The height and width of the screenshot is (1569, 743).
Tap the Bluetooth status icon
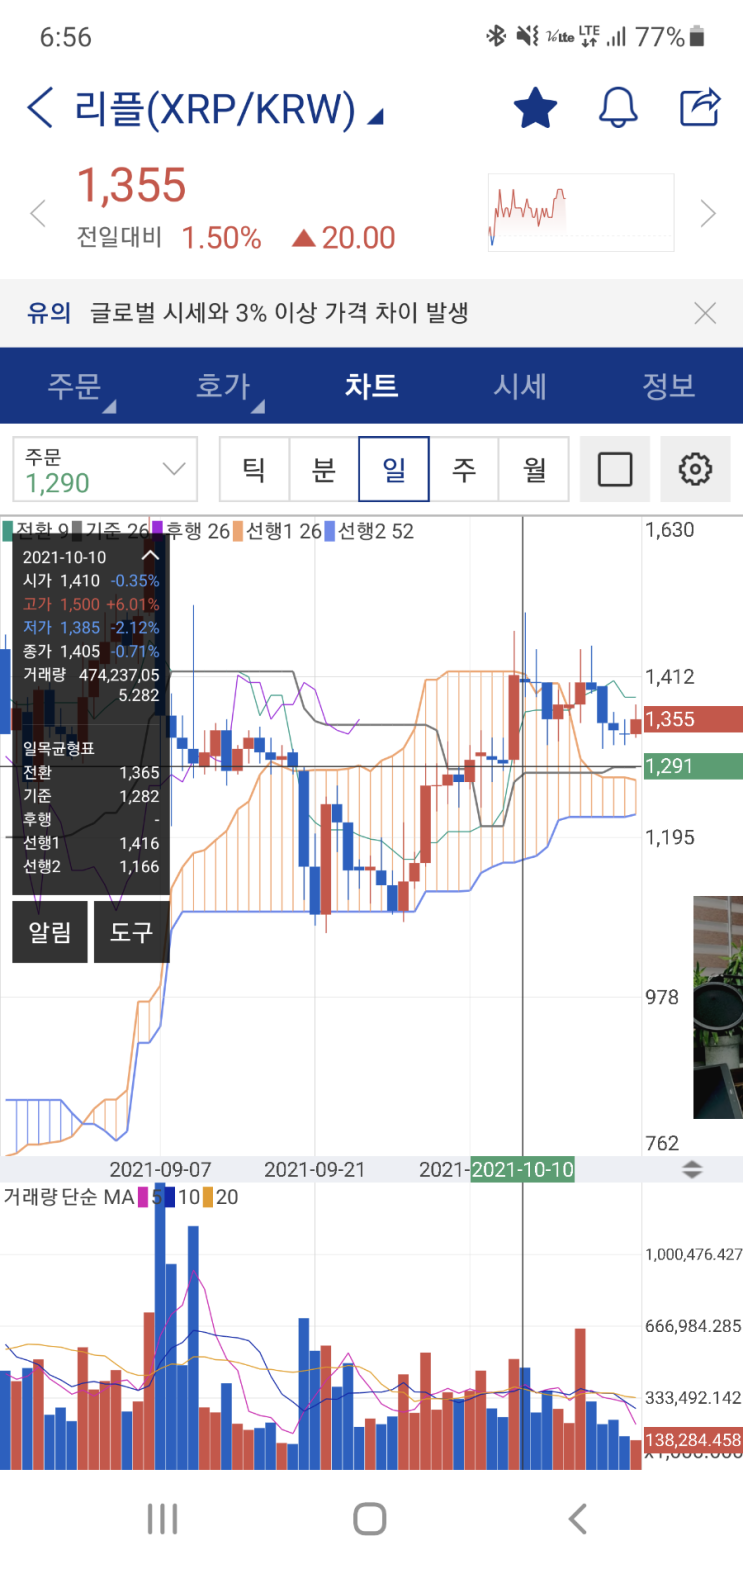pos(496,37)
